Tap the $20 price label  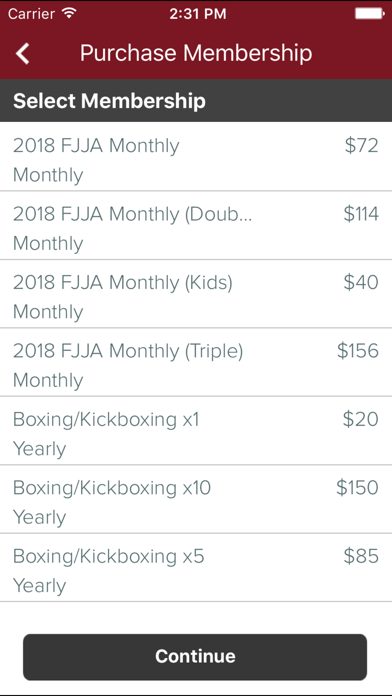pos(360,419)
